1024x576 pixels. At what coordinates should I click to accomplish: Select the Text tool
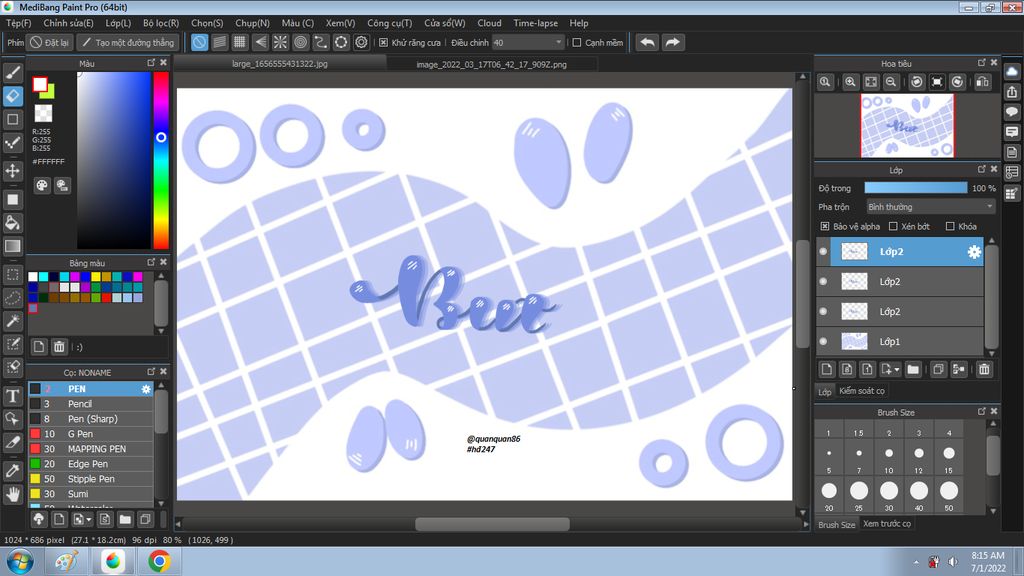point(13,396)
